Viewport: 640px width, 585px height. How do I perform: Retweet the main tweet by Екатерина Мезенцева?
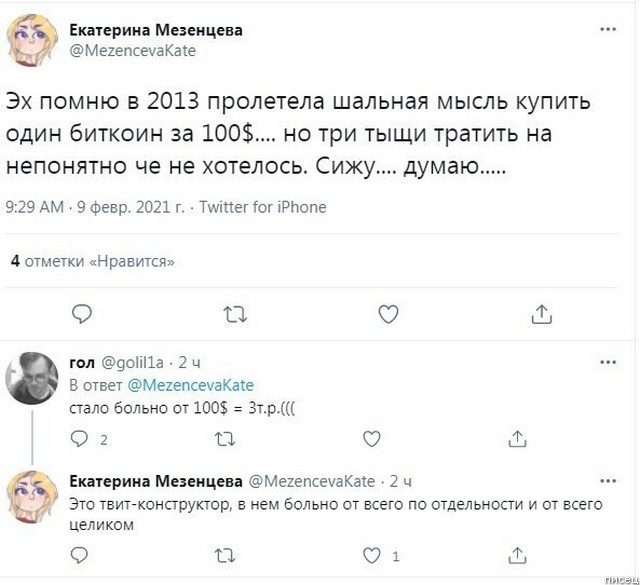tap(236, 314)
